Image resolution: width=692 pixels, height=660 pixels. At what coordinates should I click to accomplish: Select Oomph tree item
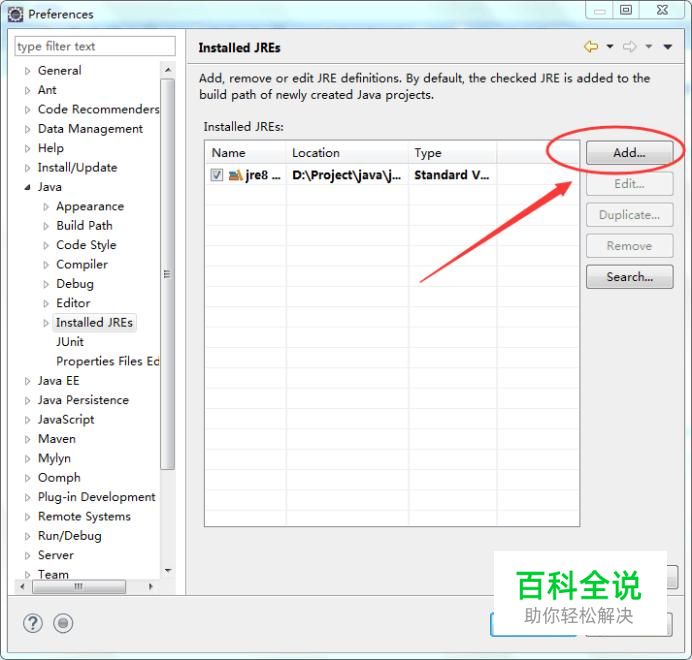[x=59, y=478]
